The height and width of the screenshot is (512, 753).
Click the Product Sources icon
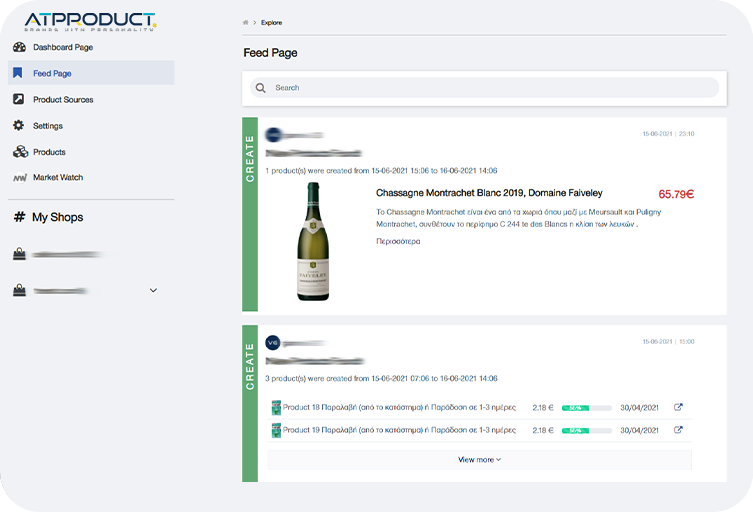(x=18, y=99)
